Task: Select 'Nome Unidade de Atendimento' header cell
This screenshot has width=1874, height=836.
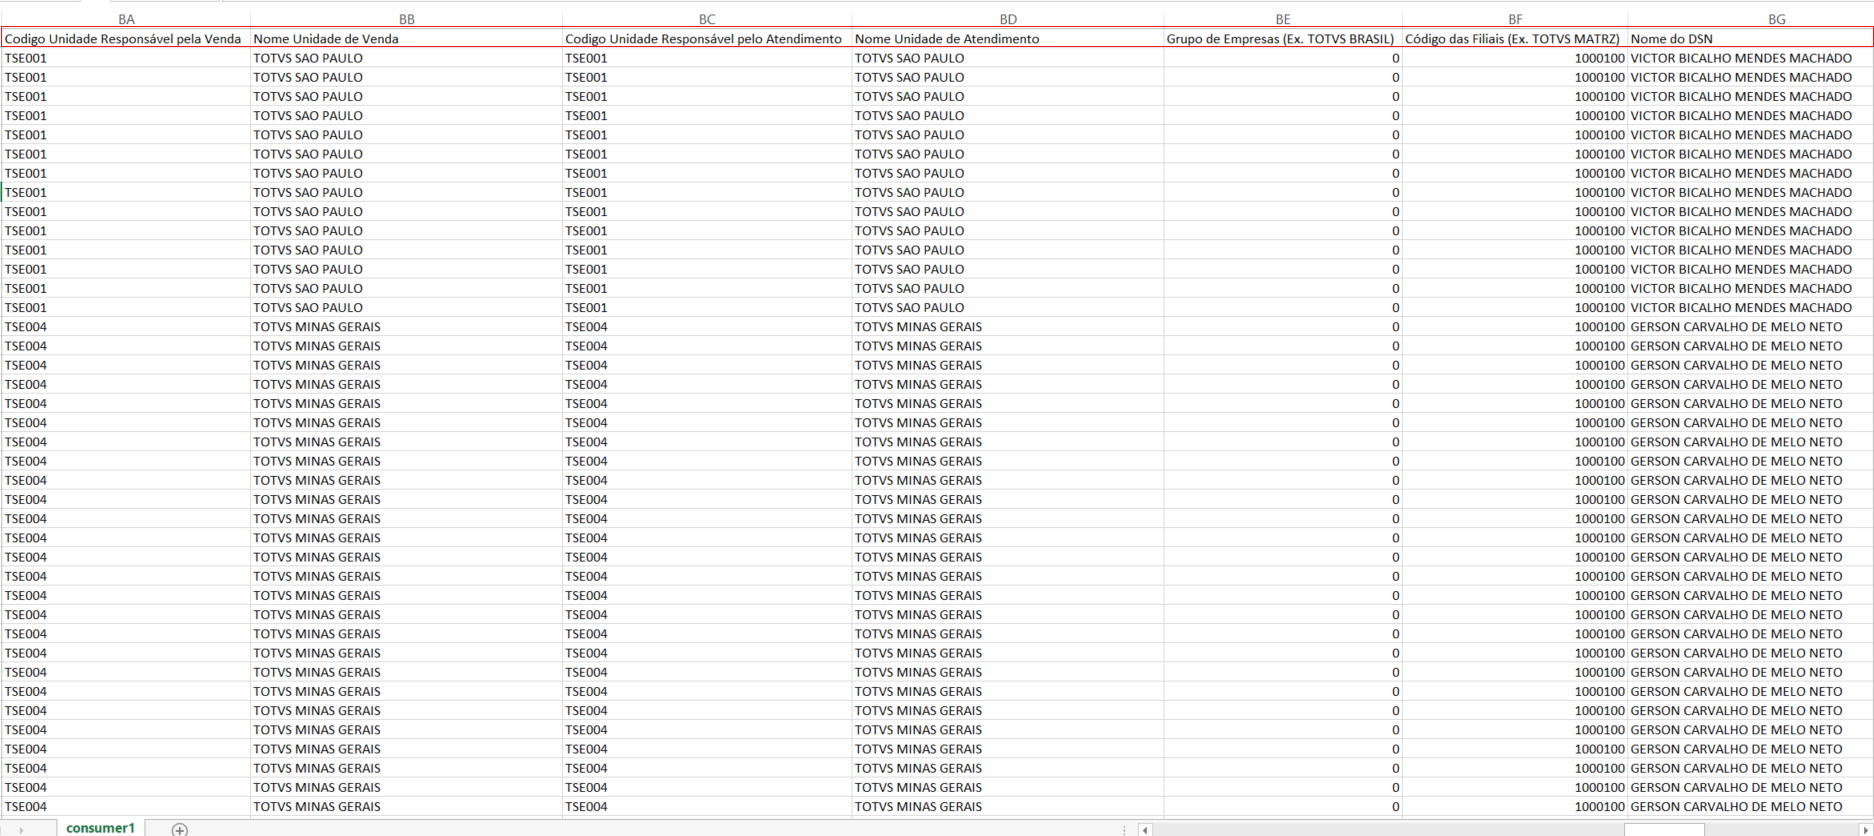Action: 1008,39
